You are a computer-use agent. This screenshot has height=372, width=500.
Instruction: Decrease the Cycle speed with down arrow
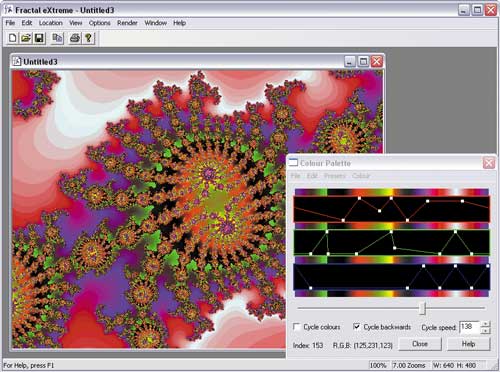(485, 330)
